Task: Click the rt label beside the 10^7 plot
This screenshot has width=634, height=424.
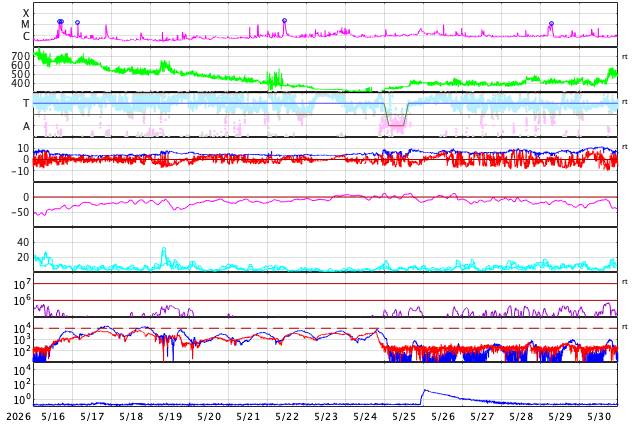Action: [x=625, y=282]
